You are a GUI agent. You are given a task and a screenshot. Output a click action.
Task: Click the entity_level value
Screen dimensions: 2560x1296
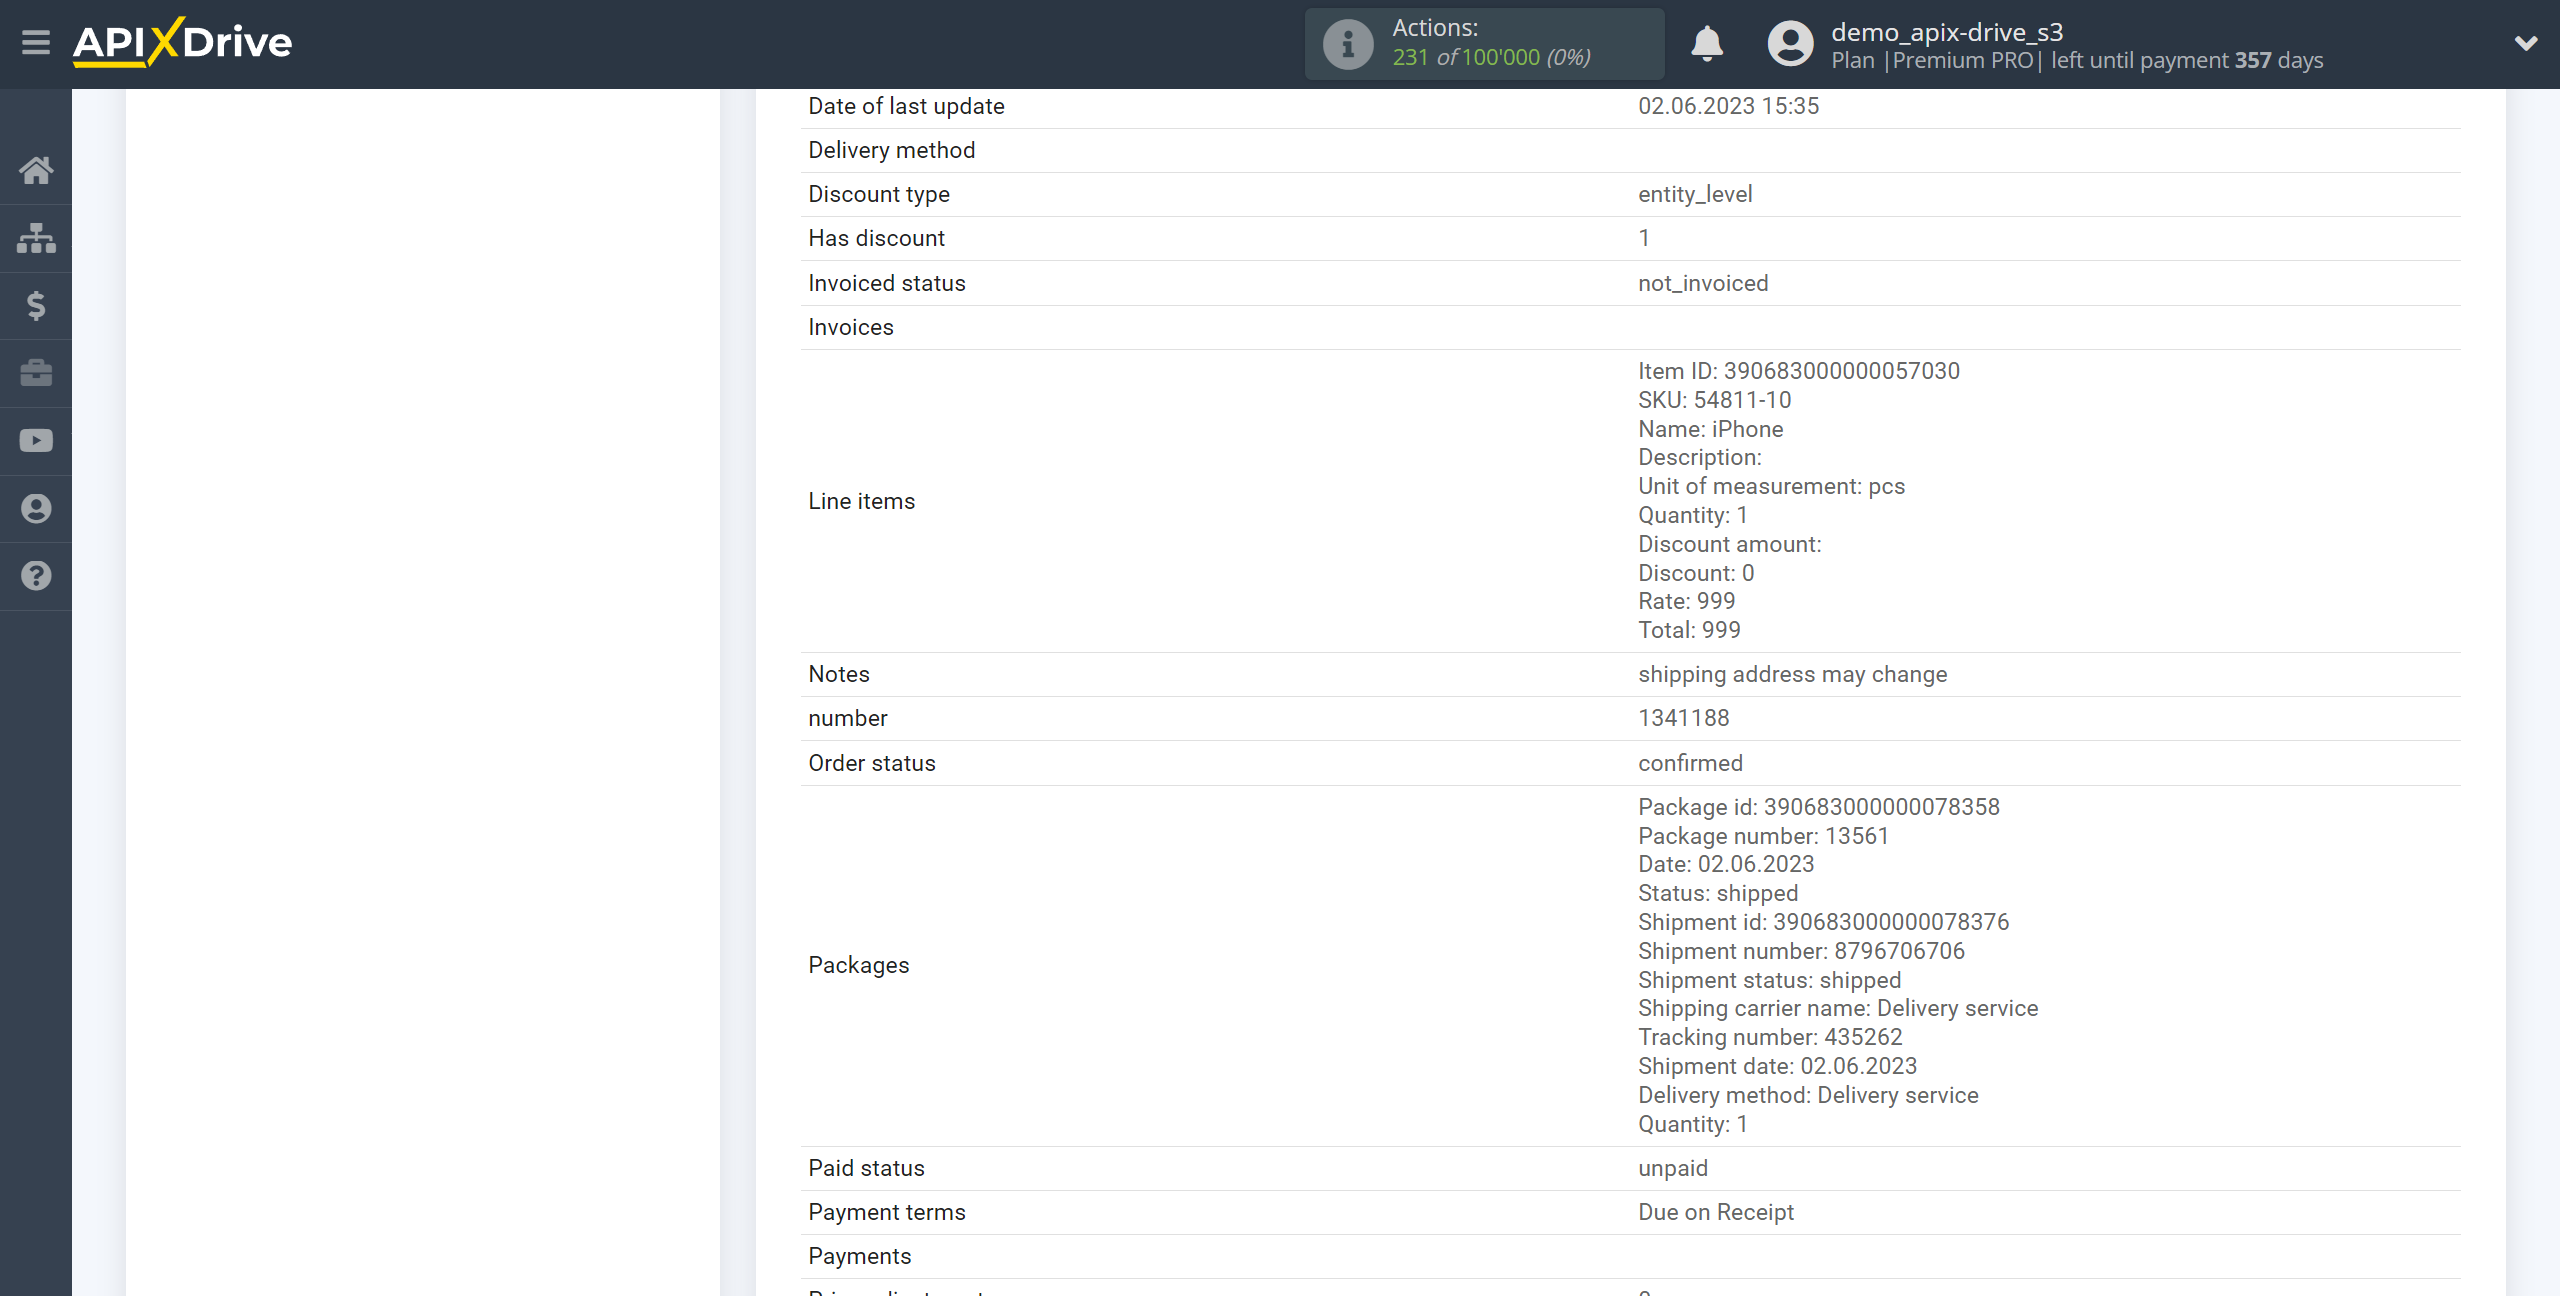pyautogui.click(x=1695, y=195)
